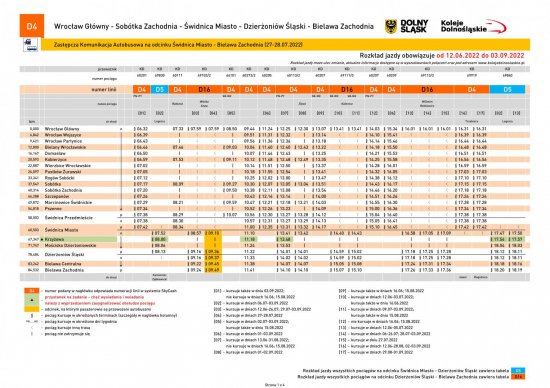Screen dimensions: 550x388
Task: Click the yellow Zastępcza Komunikacja Autobusowa banner
Action: (x=285, y=45)
